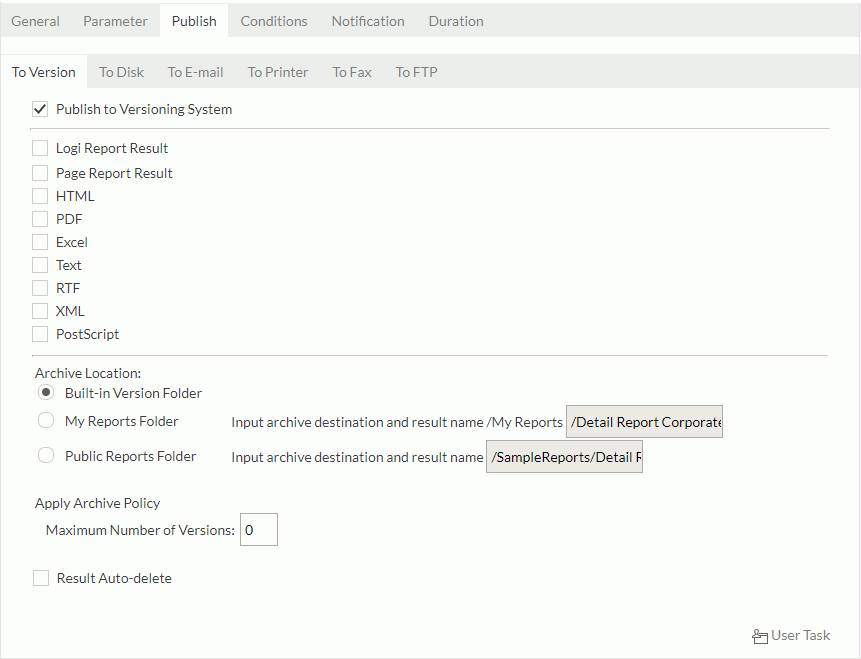The height and width of the screenshot is (659, 861).
Task: Enable HTML output format
Action: point(40,195)
